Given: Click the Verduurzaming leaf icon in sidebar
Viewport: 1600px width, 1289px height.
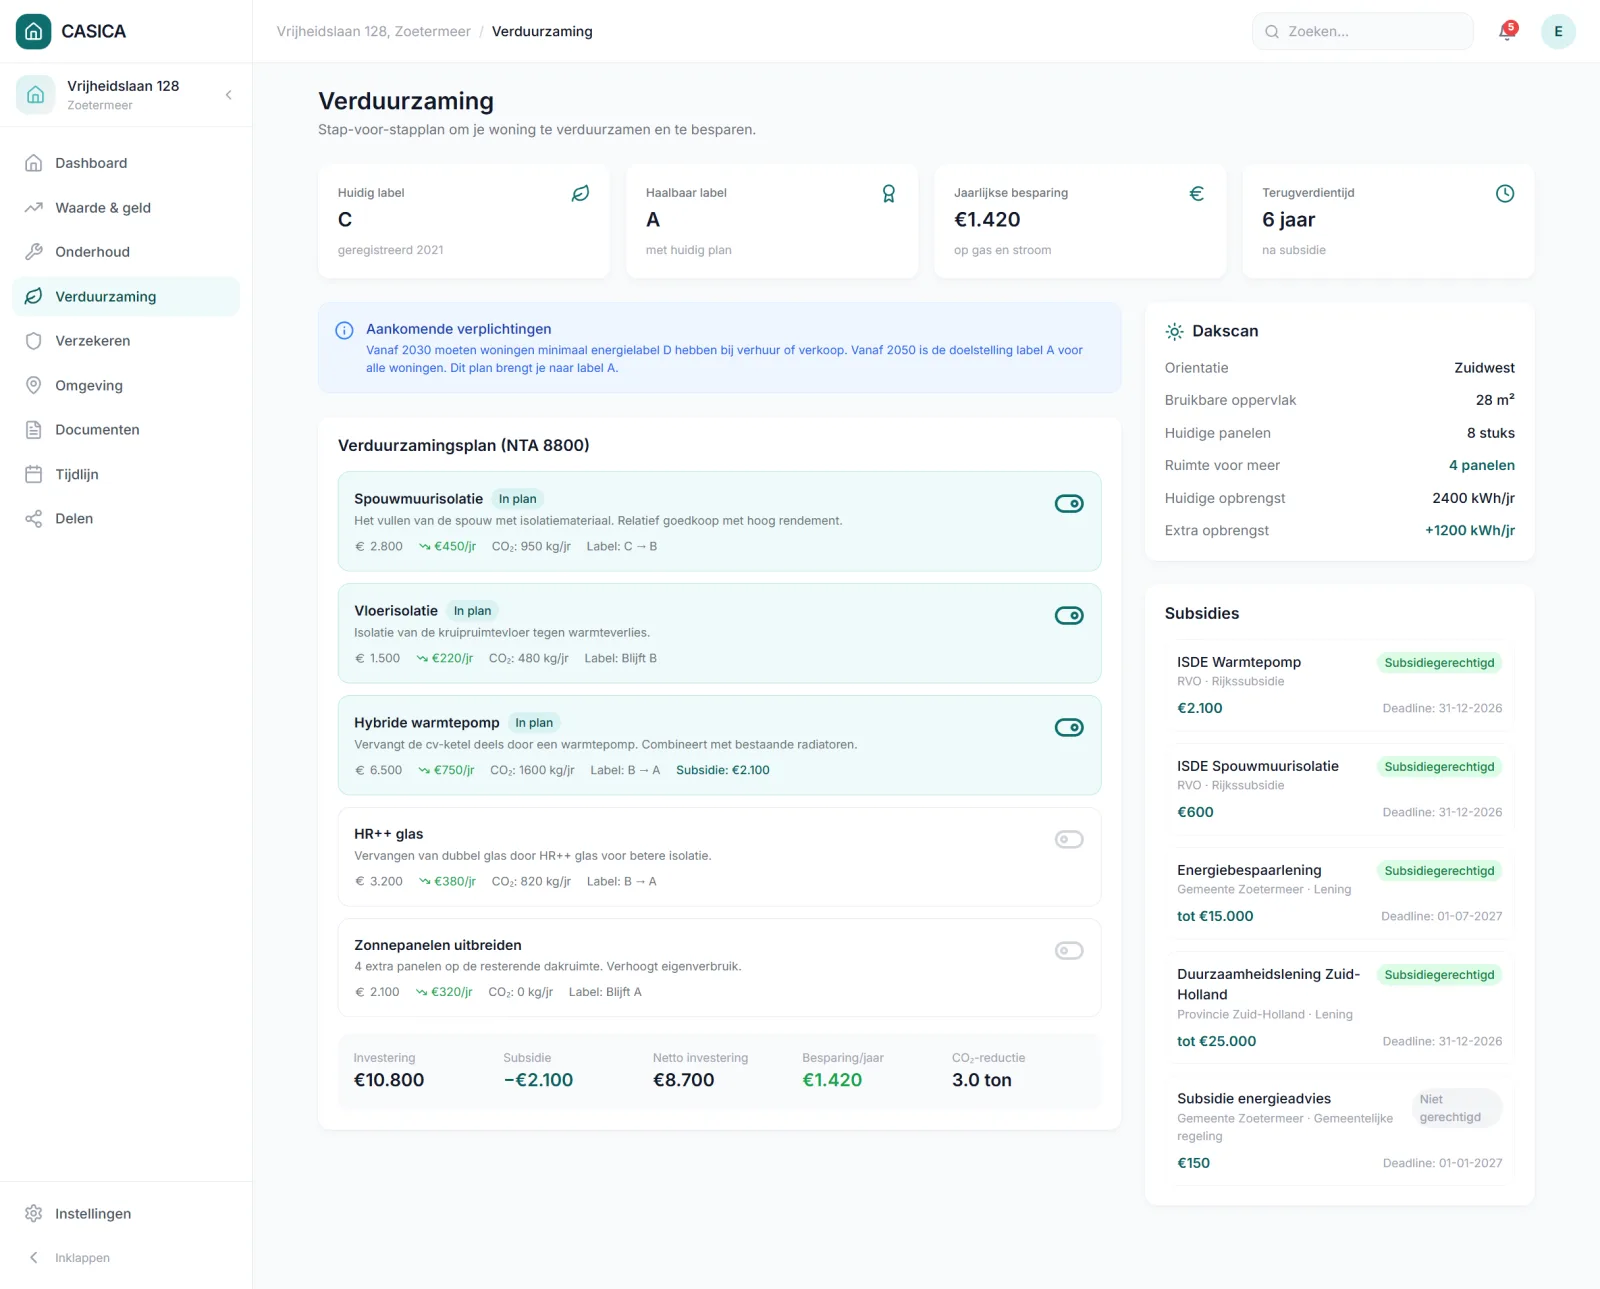Looking at the screenshot, I should pyautogui.click(x=34, y=297).
